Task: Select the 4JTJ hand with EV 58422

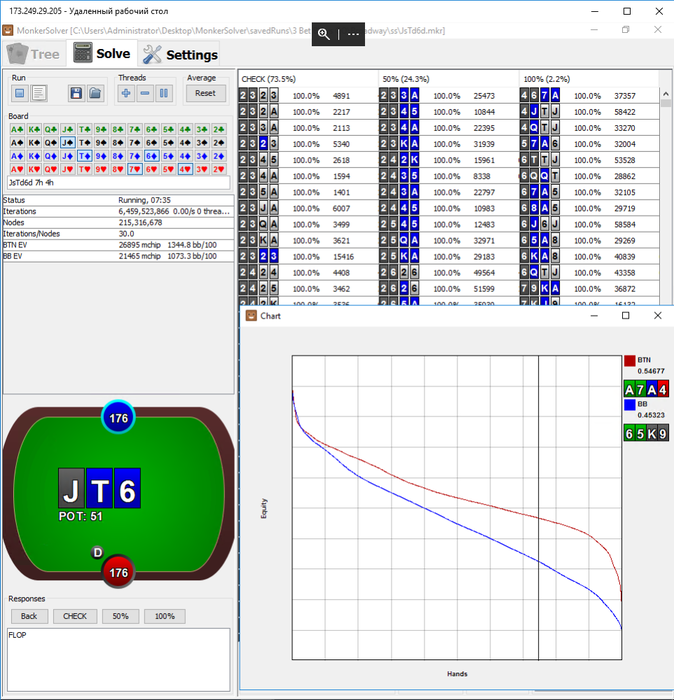Action: (589, 112)
